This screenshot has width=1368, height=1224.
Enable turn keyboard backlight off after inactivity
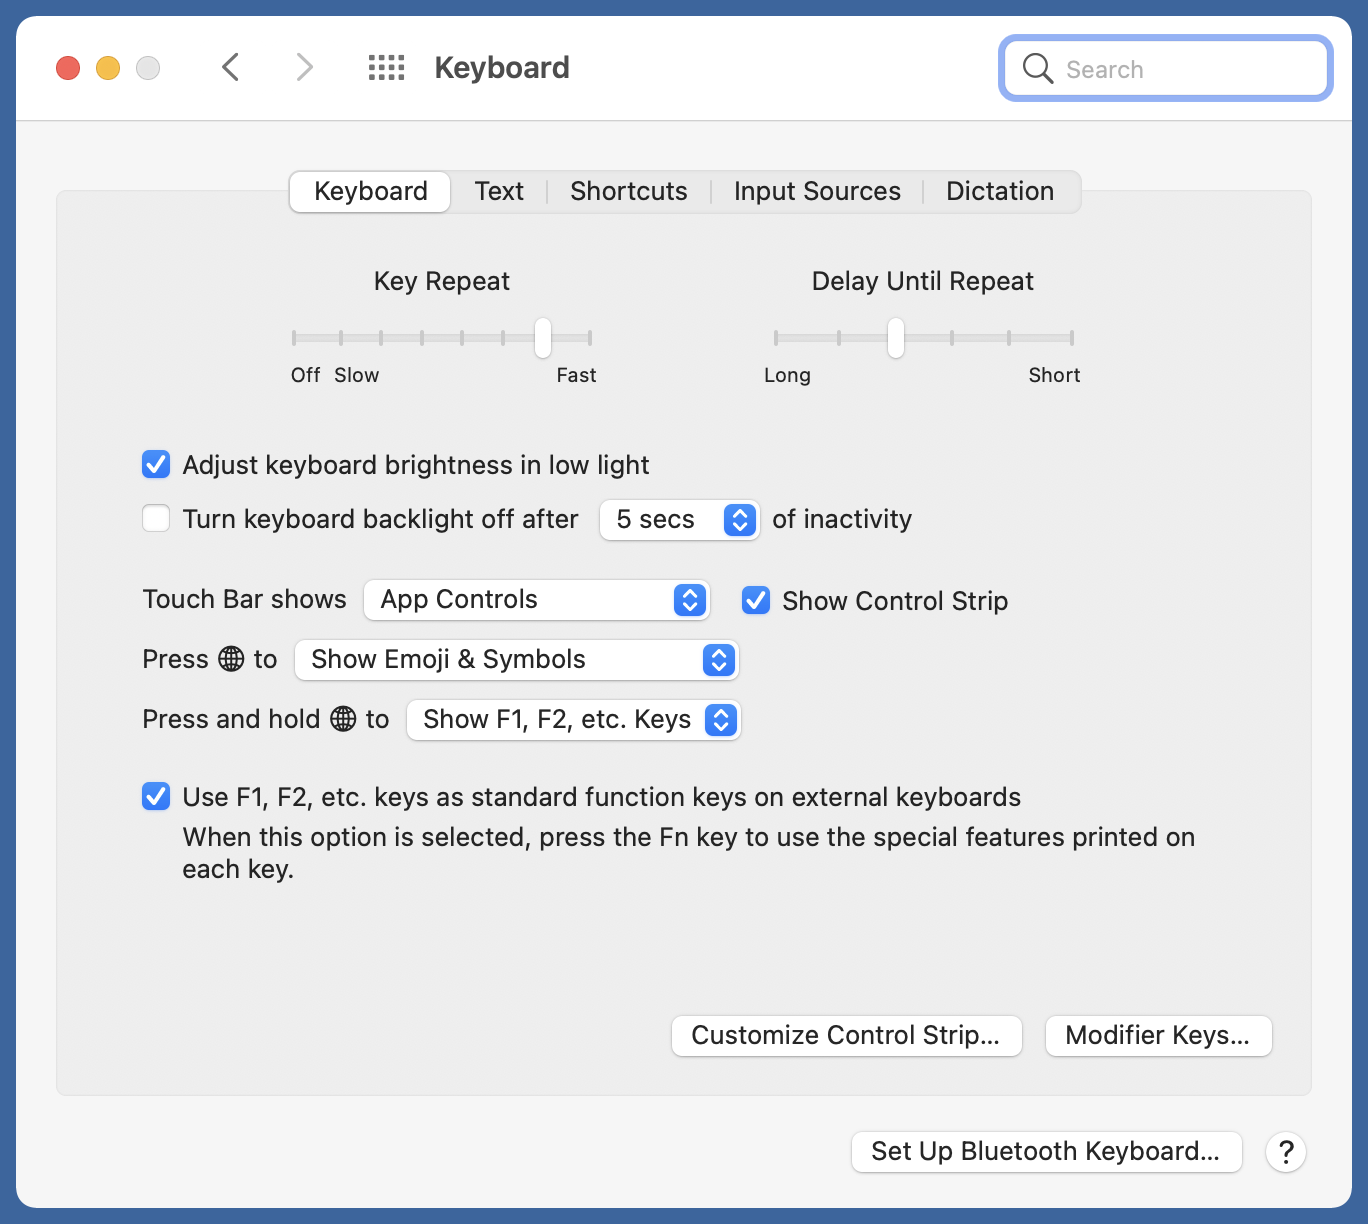[156, 519]
